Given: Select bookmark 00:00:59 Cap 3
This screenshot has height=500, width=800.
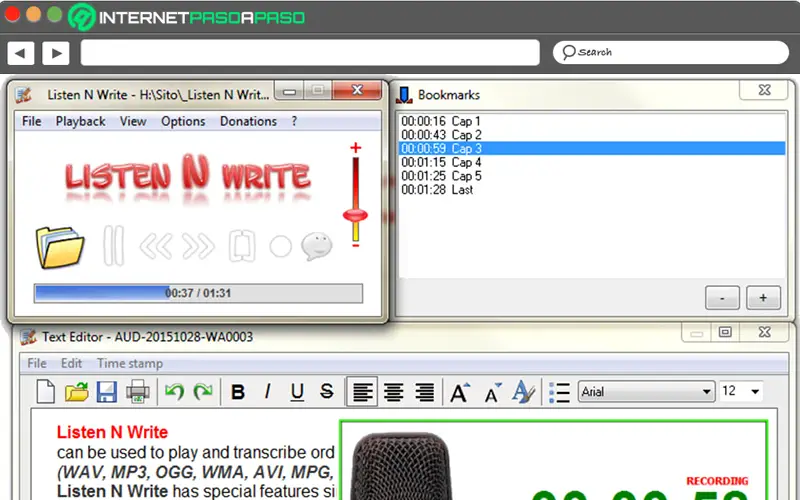Looking at the screenshot, I should tap(592, 148).
